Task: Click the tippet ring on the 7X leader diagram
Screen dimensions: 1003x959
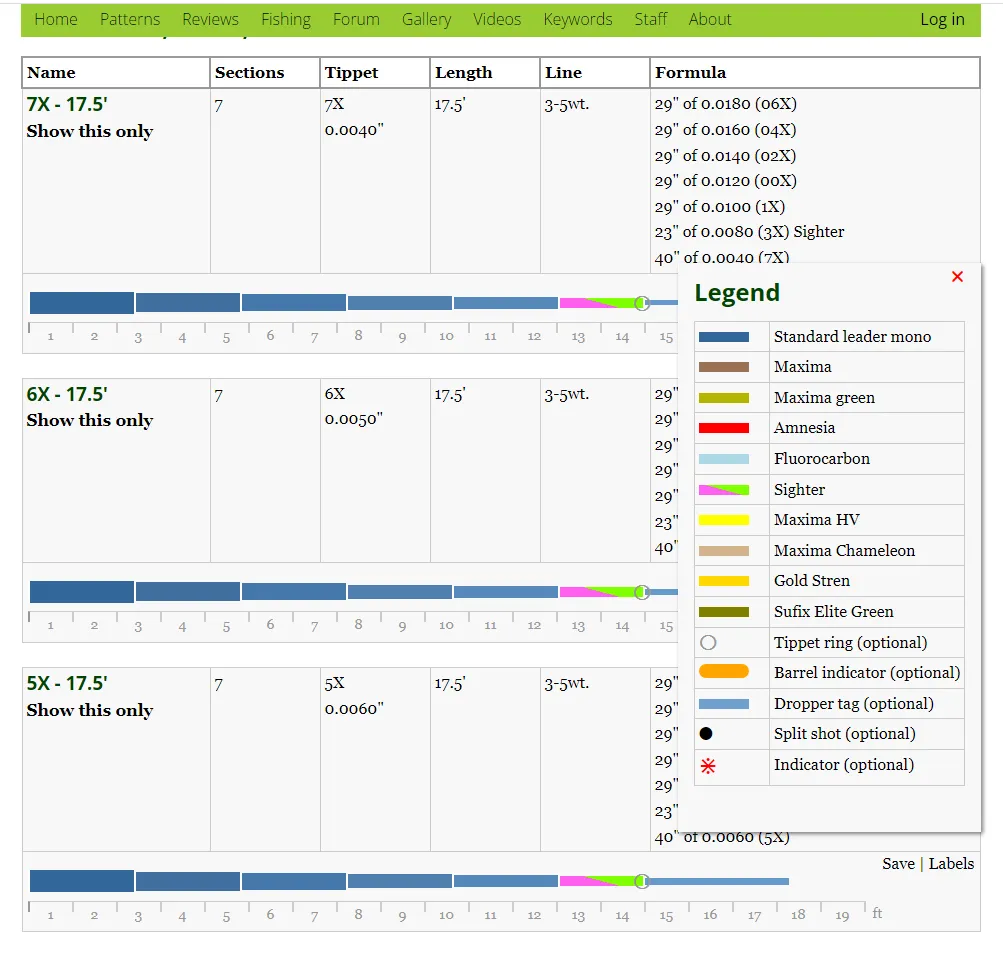Action: [642, 303]
